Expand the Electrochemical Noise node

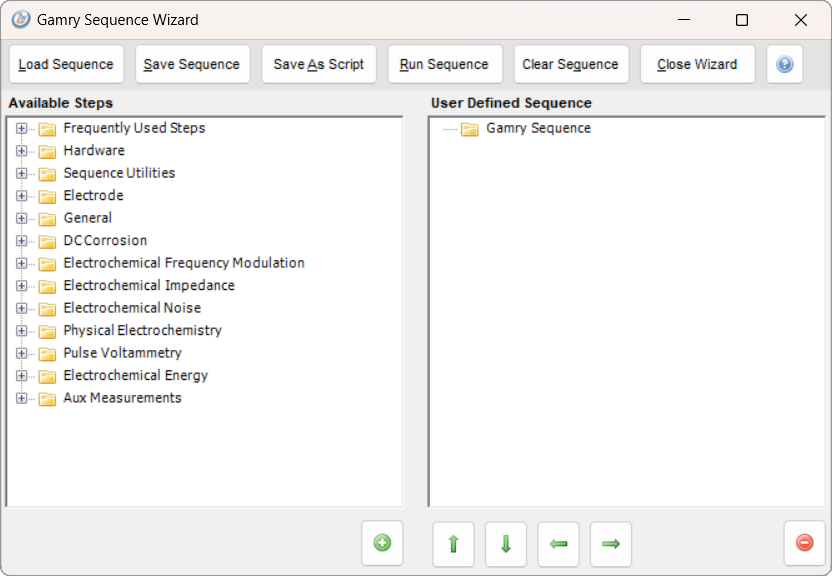[21, 308]
